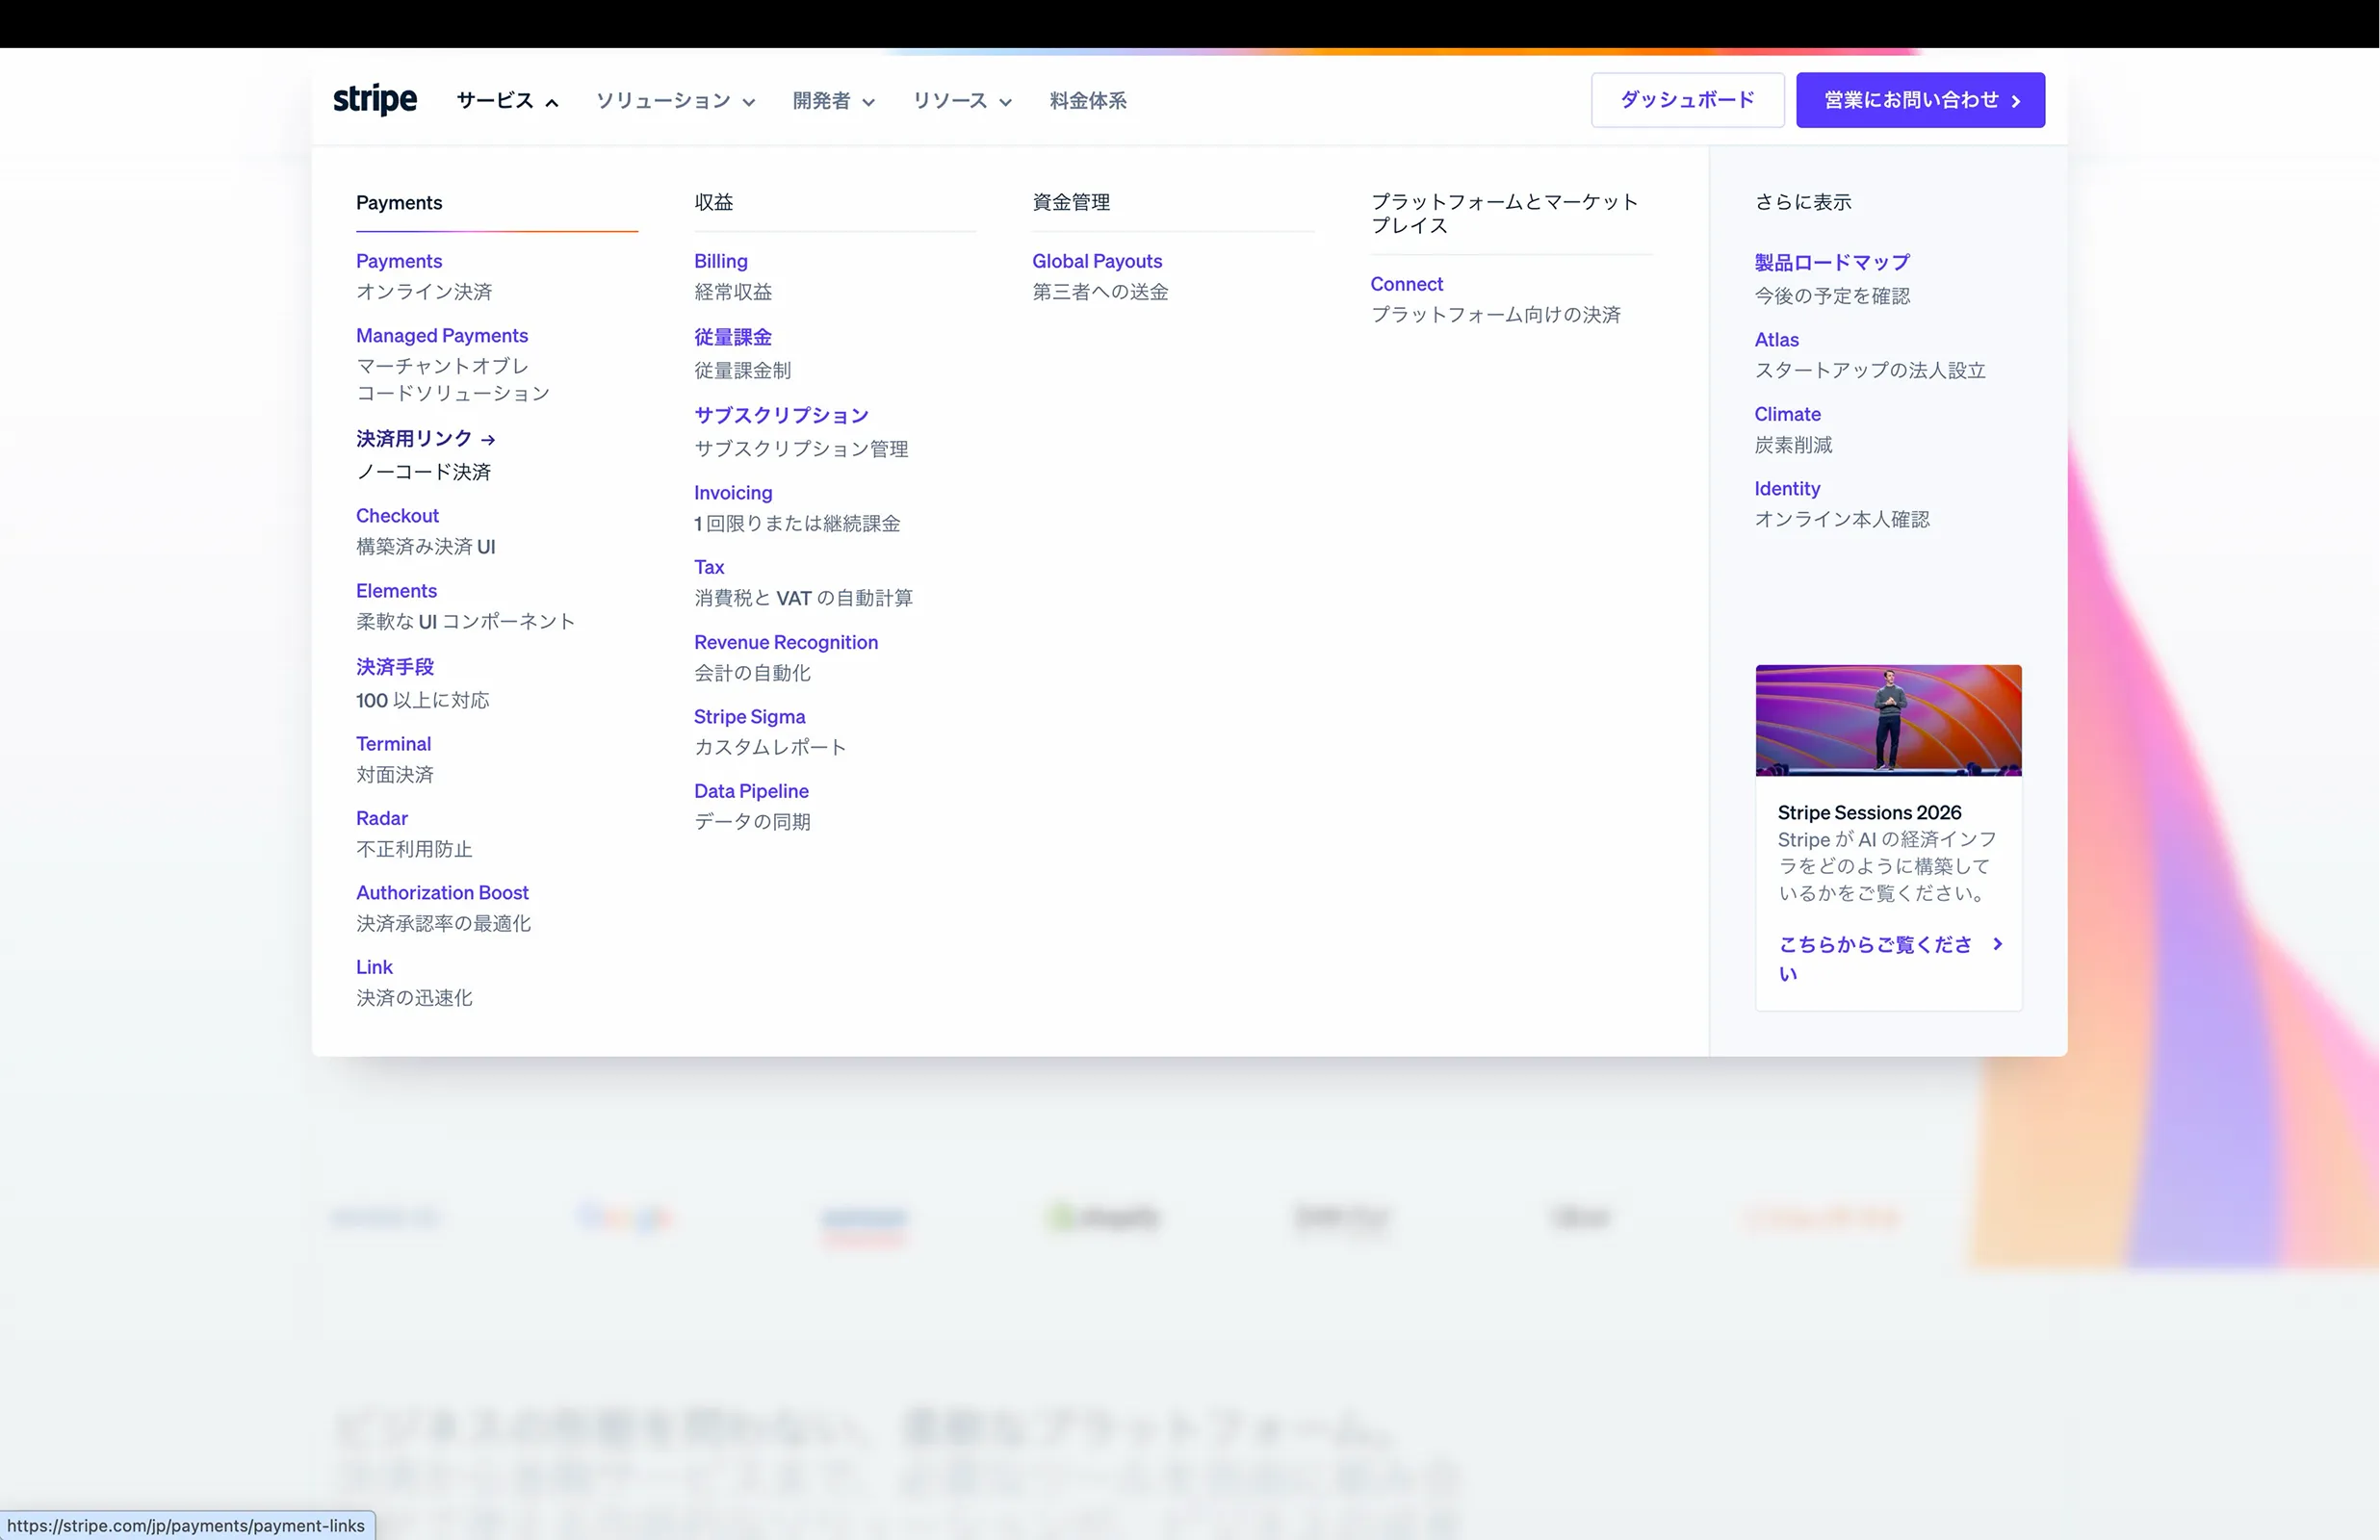Open the ダッシュボード button
Viewport: 2380px width, 1540px height.
pyautogui.click(x=1687, y=100)
